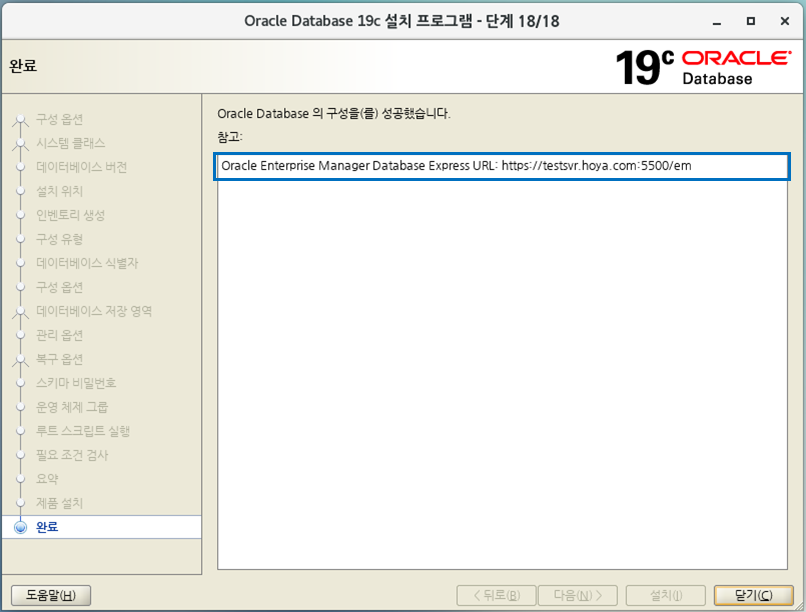Click the 시스템 클래스 step
The width and height of the screenshot is (806, 612).
70,143
